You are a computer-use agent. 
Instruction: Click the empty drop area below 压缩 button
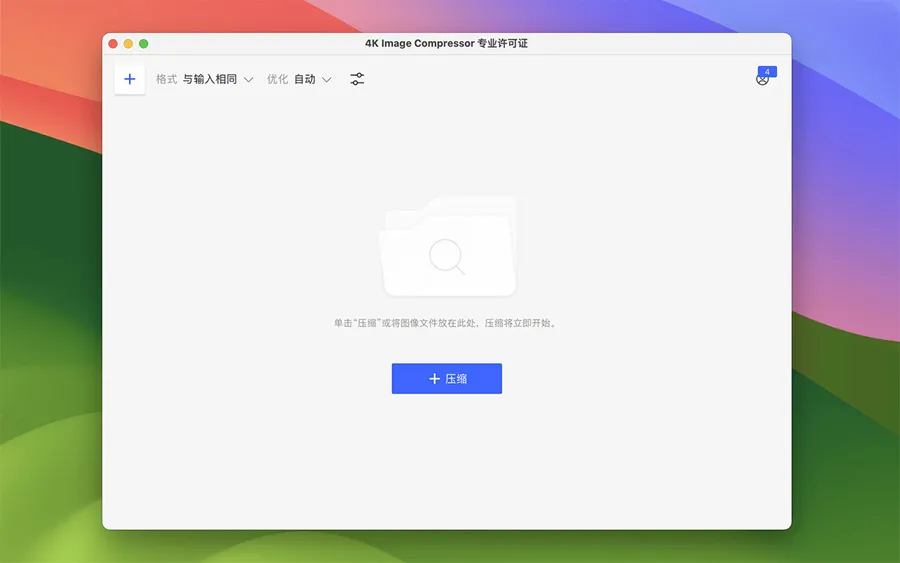click(x=446, y=460)
